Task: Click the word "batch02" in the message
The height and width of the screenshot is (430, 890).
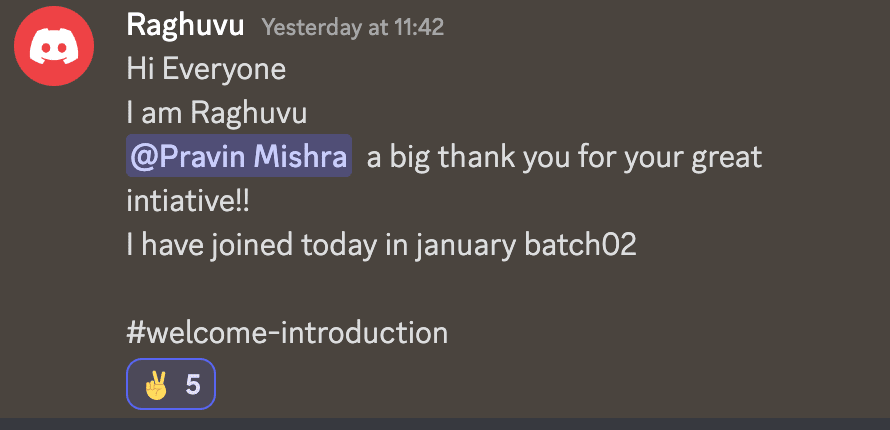Action: point(580,245)
